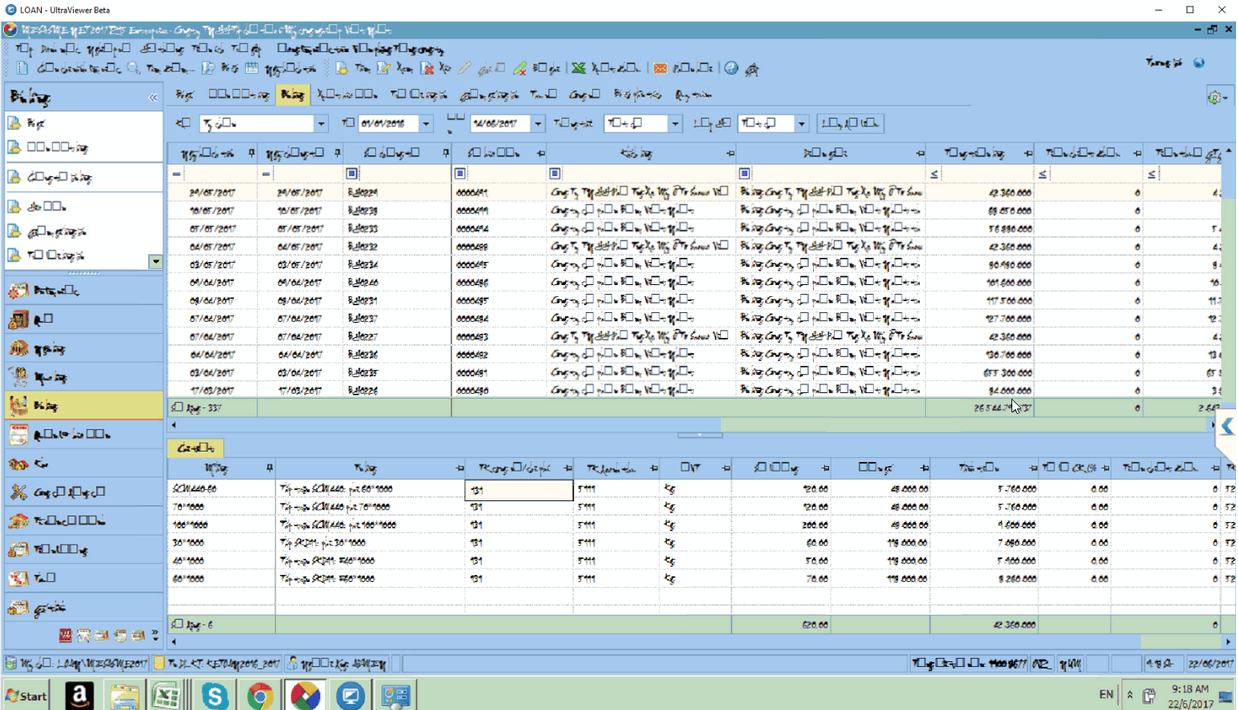Open the Amazon icon on the taskbar
The image size is (1238, 710).
pos(80,695)
